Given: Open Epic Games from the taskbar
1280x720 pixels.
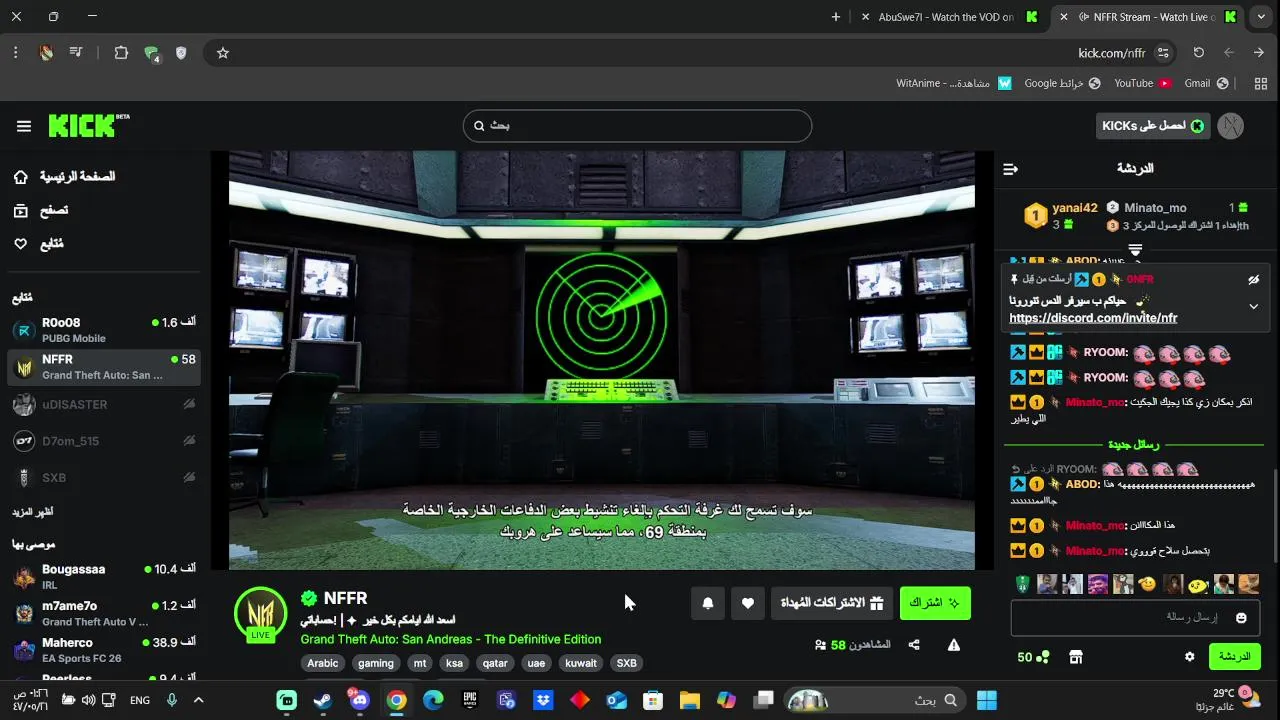Looking at the screenshot, I should pyautogui.click(x=469, y=700).
